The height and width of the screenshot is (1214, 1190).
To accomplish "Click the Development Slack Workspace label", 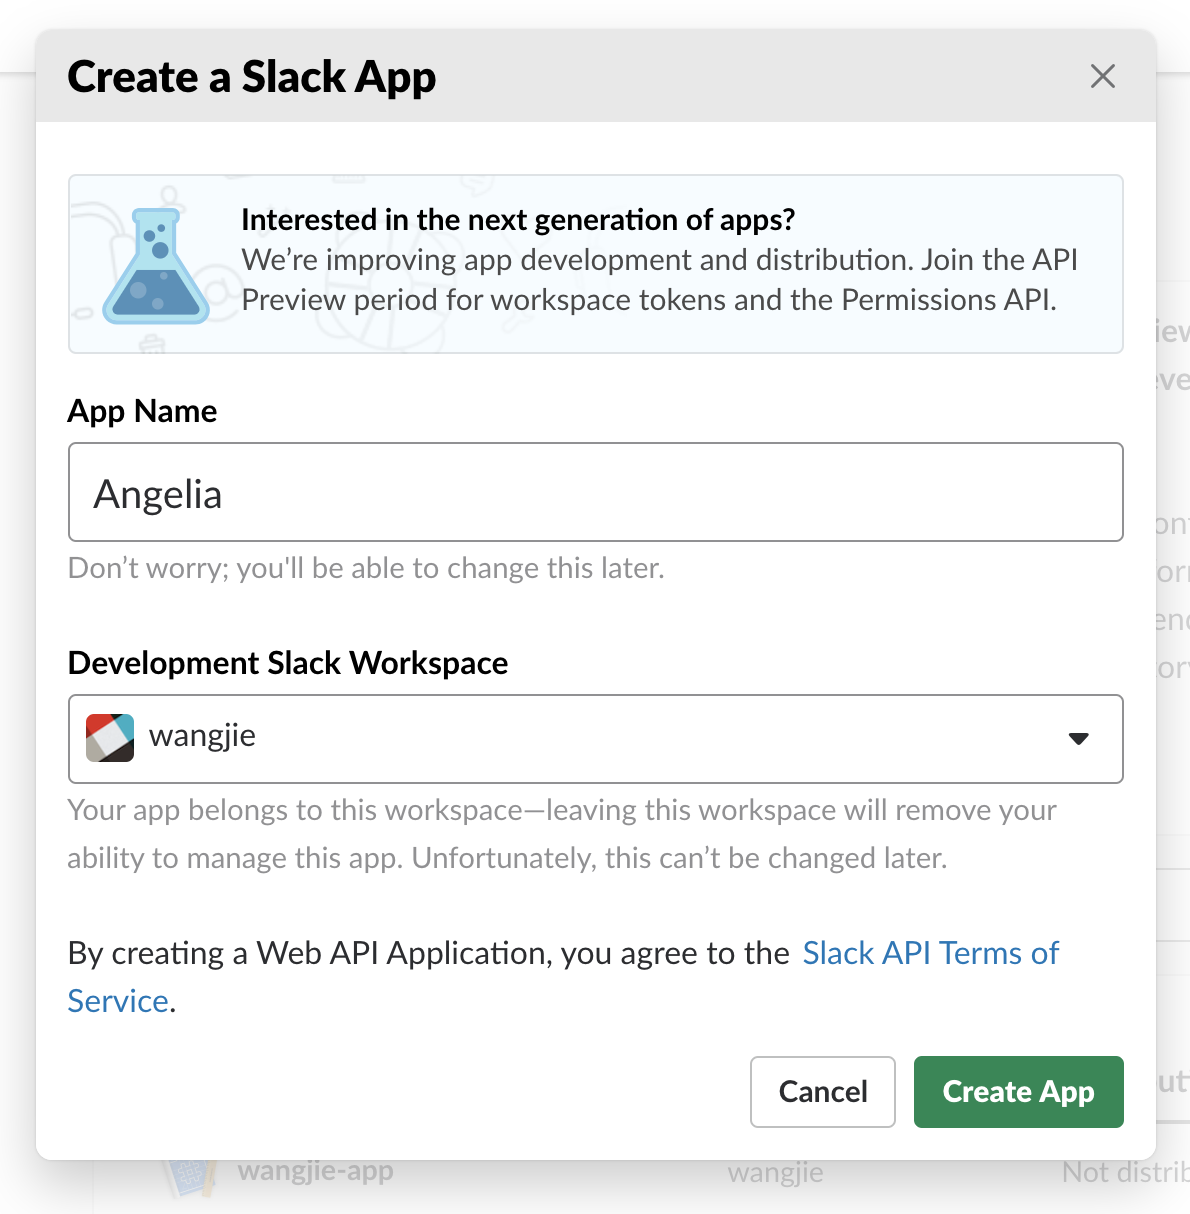I will [288, 663].
